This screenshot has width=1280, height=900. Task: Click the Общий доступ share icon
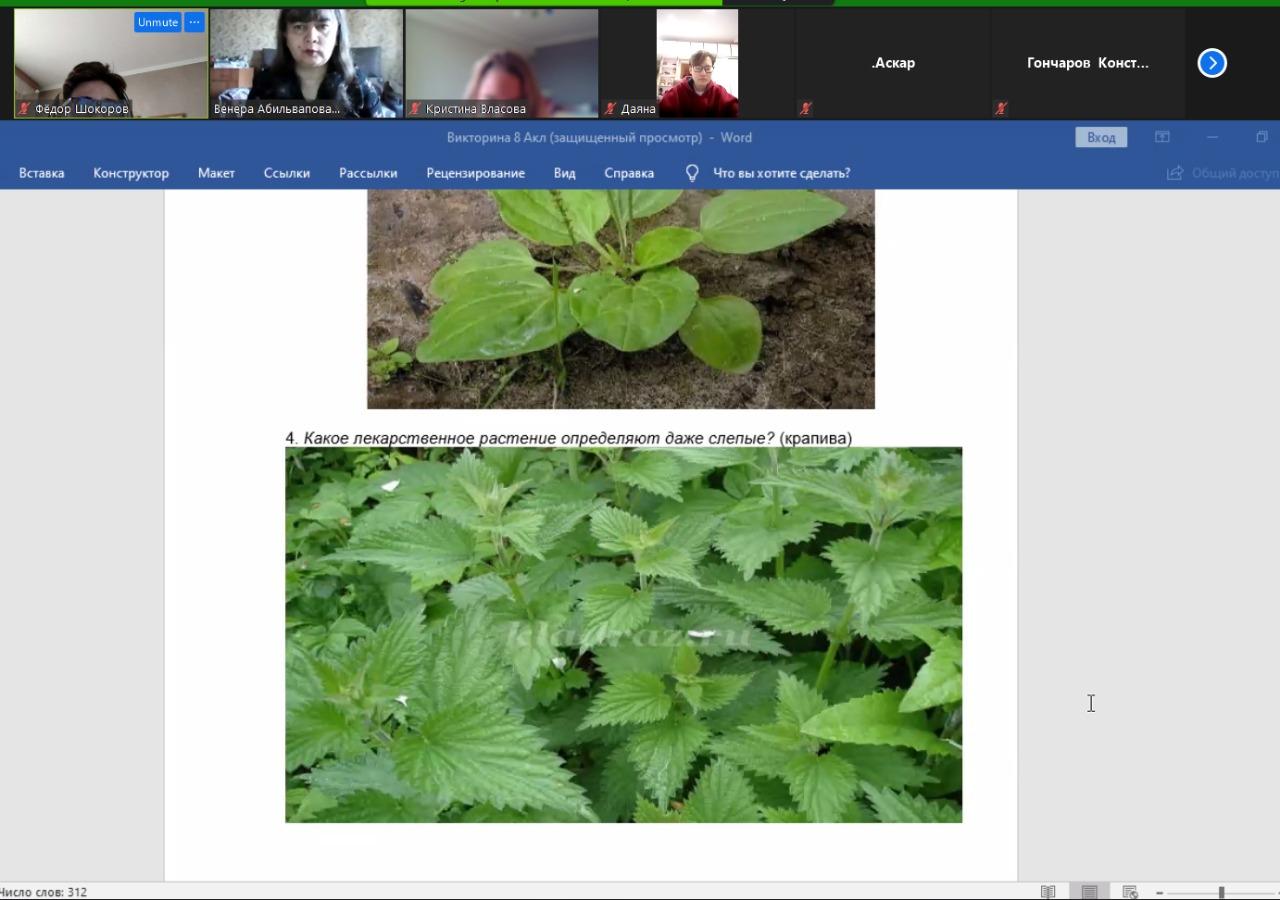[x=1175, y=173]
